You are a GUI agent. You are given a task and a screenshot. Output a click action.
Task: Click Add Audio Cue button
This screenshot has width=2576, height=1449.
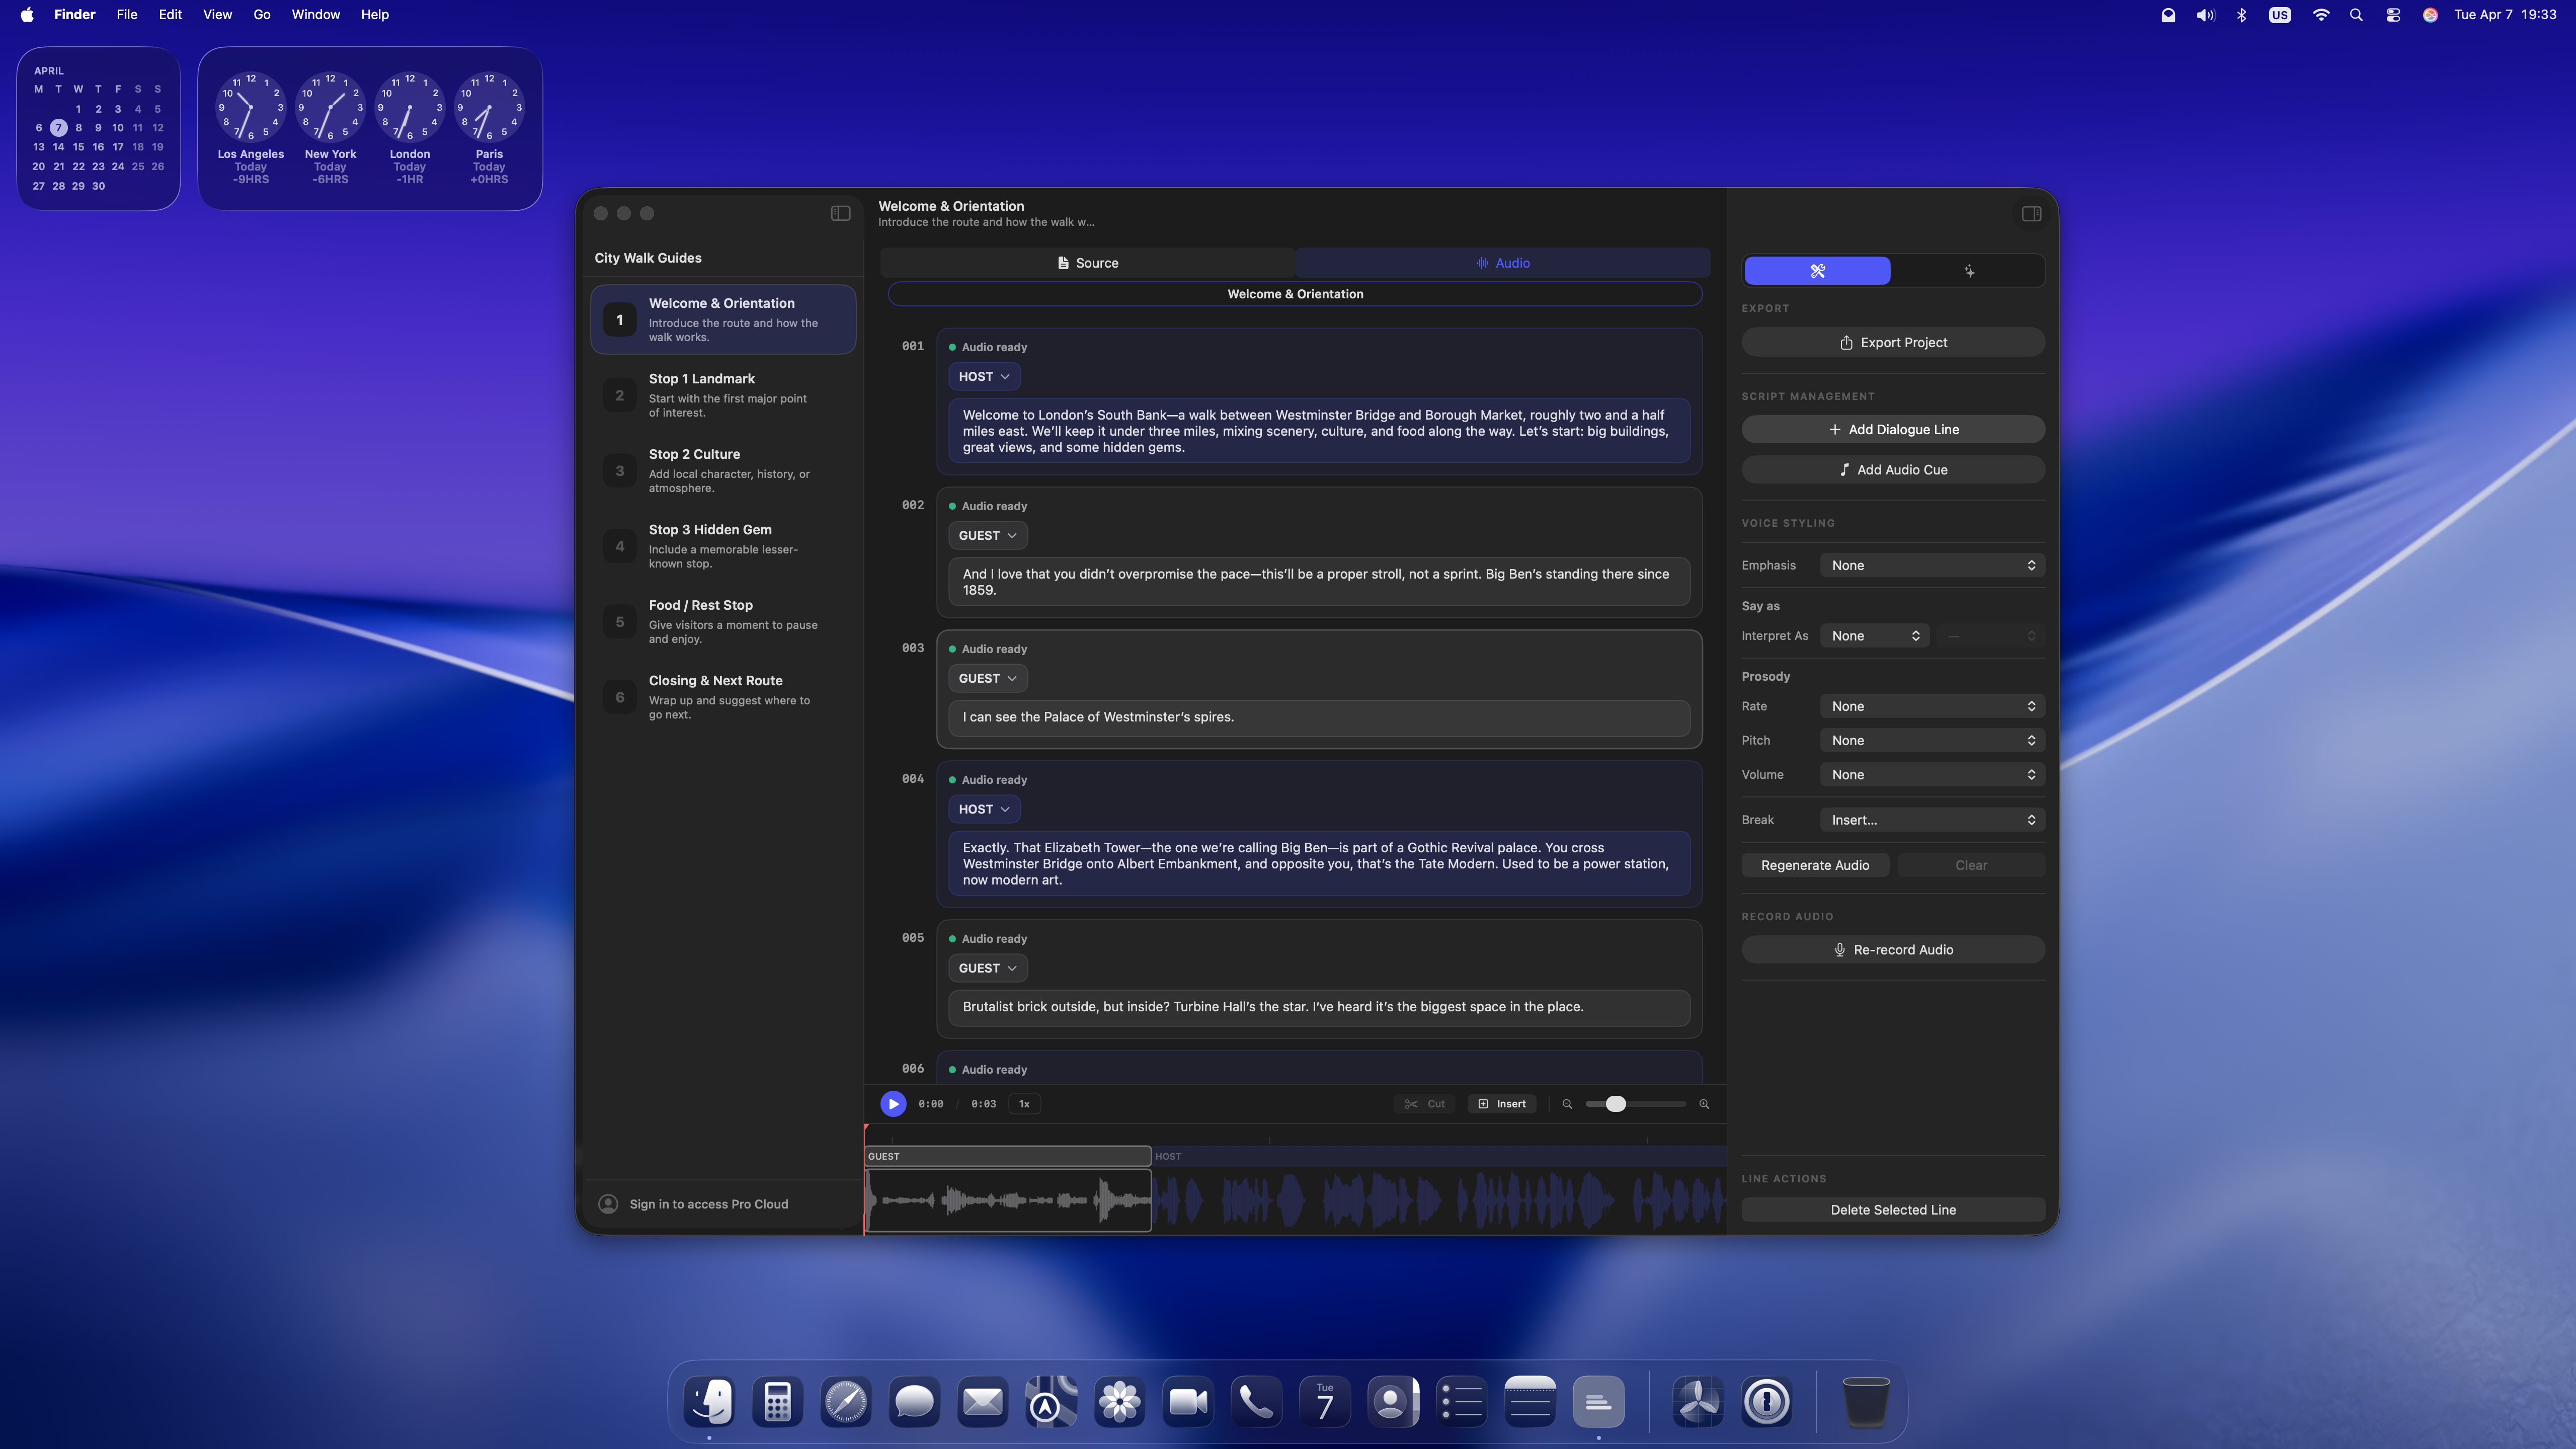1893,470
